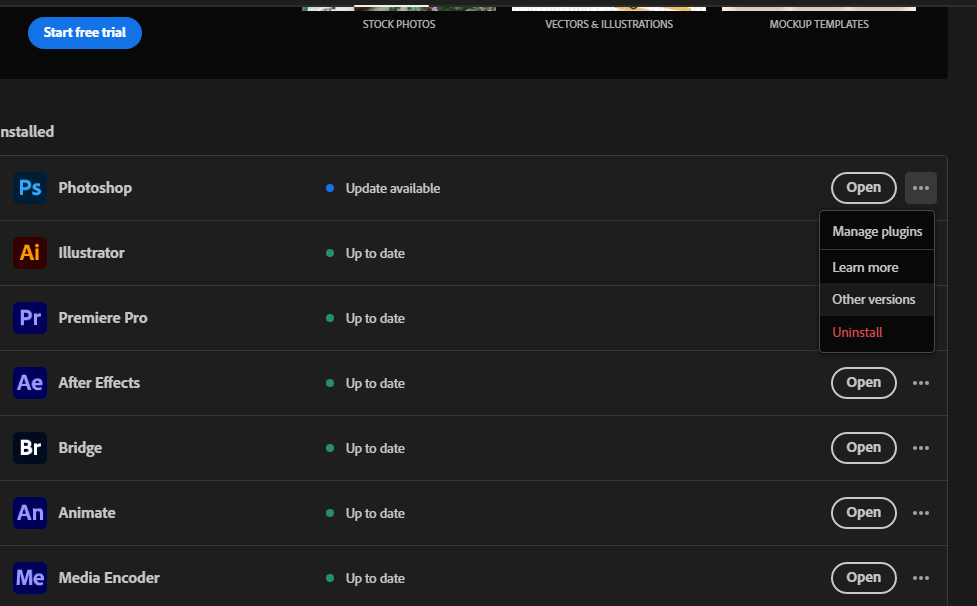Click the Illustrator app icon
This screenshot has height=606, width=977.
coord(30,253)
